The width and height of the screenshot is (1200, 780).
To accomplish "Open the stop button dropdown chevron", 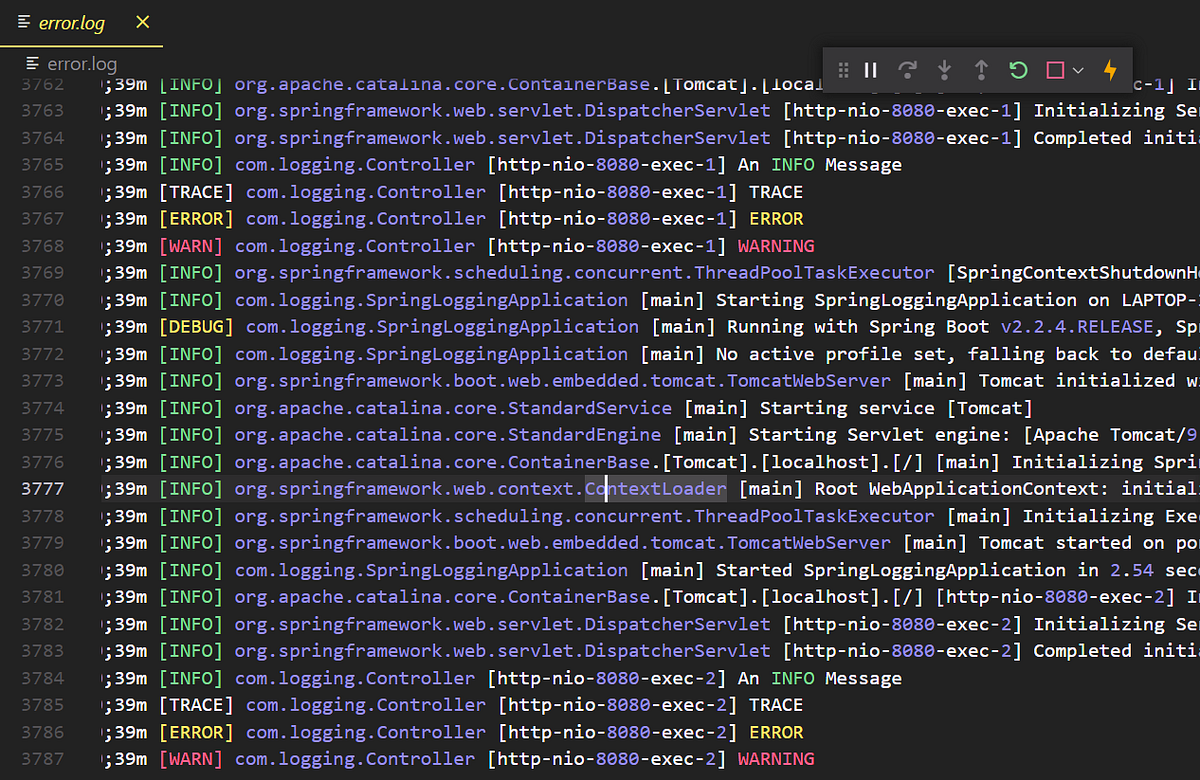I will [1078, 70].
